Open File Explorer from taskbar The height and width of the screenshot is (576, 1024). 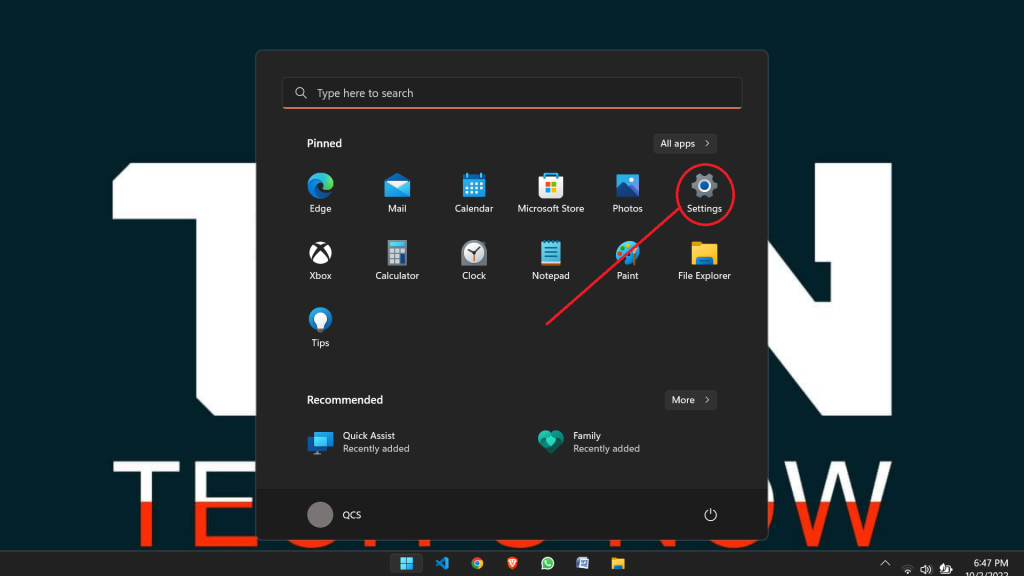coord(618,563)
